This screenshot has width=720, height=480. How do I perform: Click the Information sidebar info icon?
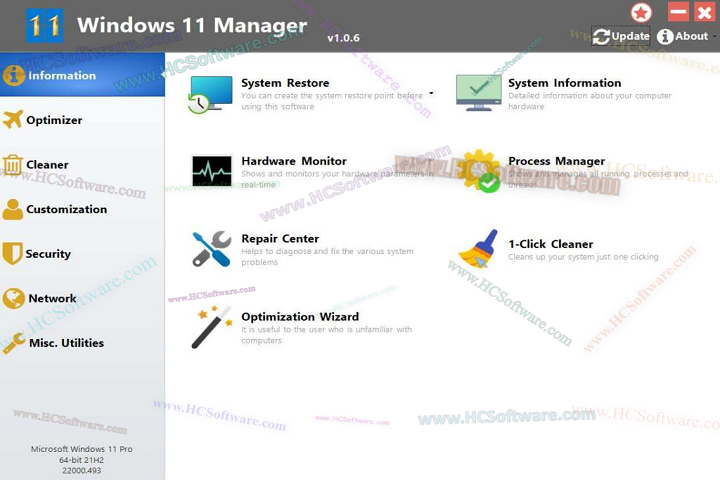(13, 75)
